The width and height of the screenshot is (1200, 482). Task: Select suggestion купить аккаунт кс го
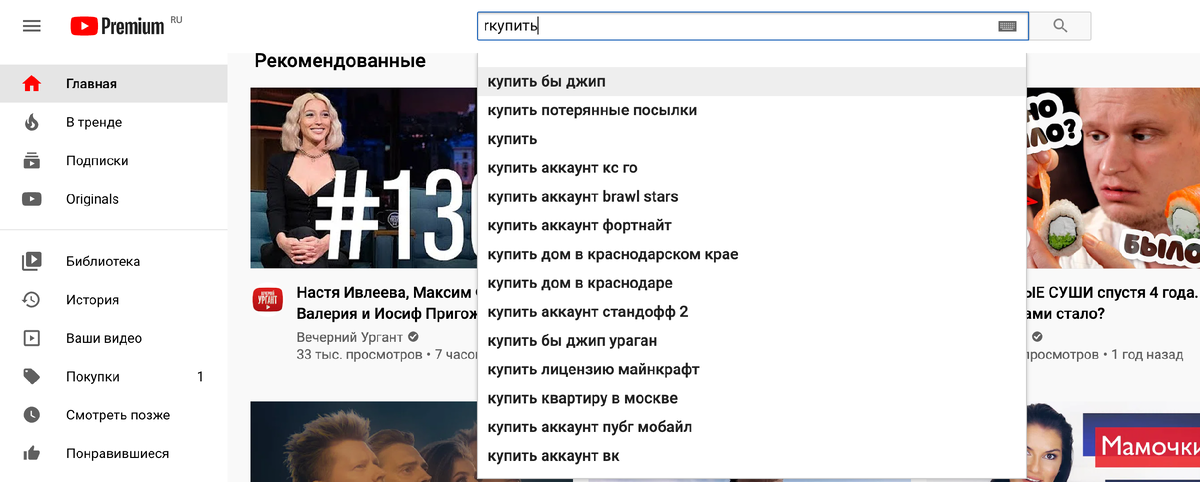pyautogui.click(x=752, y=168)
